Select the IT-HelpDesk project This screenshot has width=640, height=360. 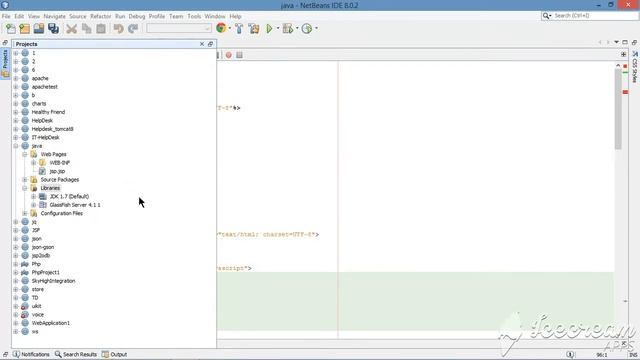[45, 137]
